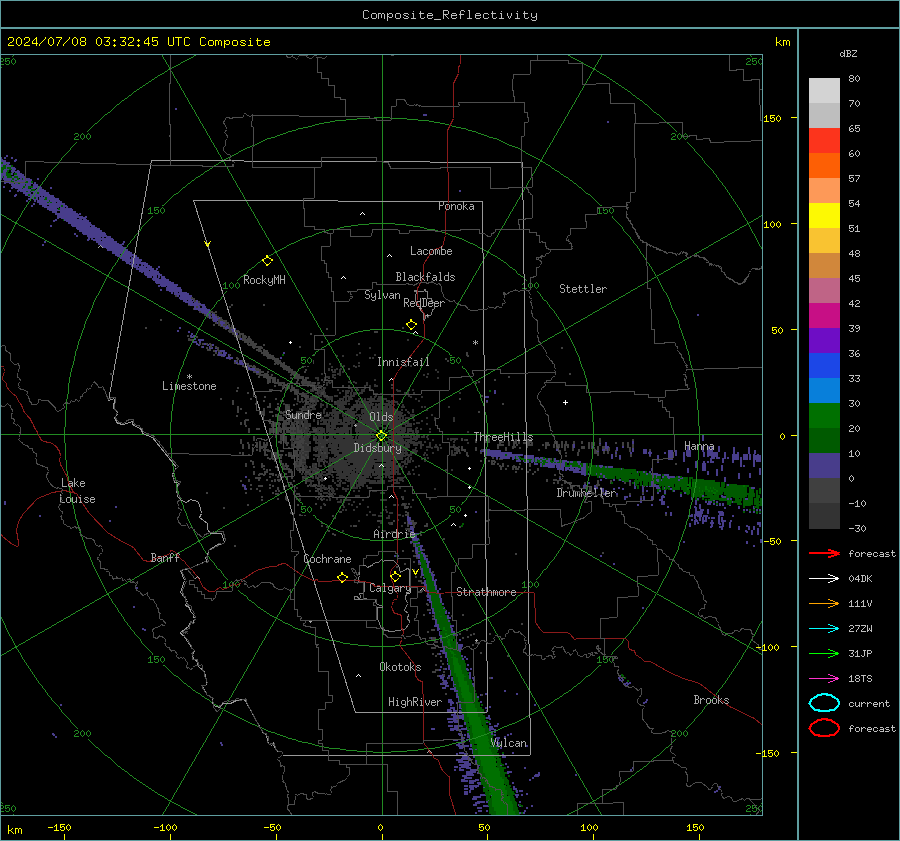Screen dimensions: 900x841
Task: Click the ThreeHills label
Action: click(x=503, y=437)
